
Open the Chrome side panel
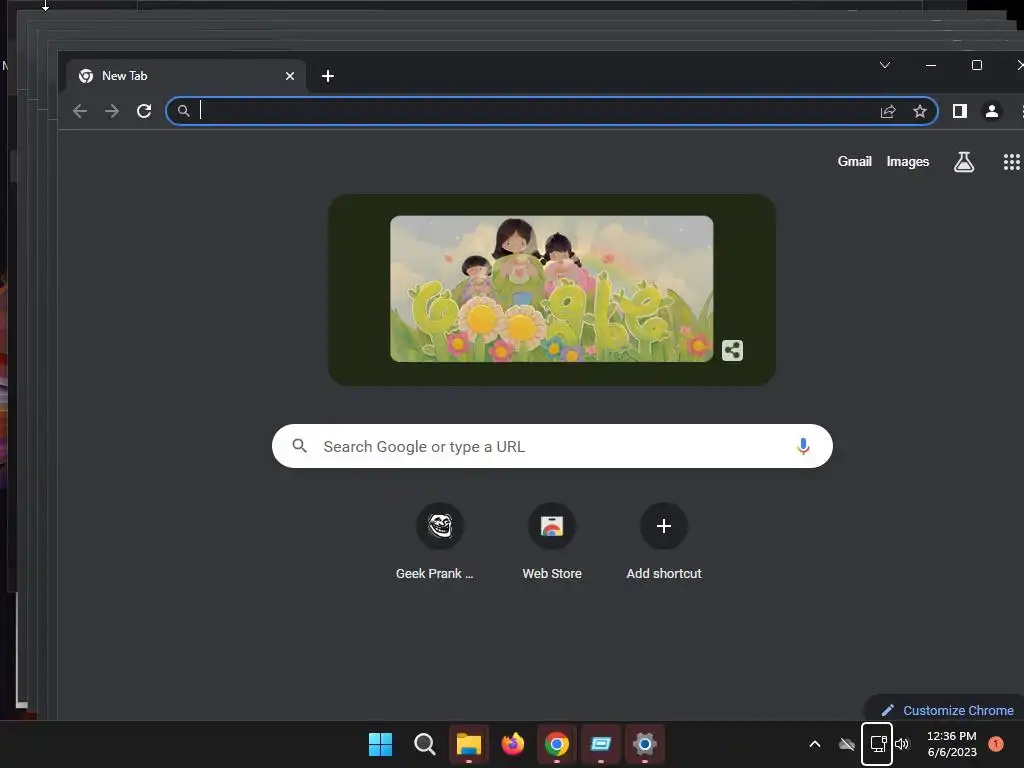click(959, 111)
